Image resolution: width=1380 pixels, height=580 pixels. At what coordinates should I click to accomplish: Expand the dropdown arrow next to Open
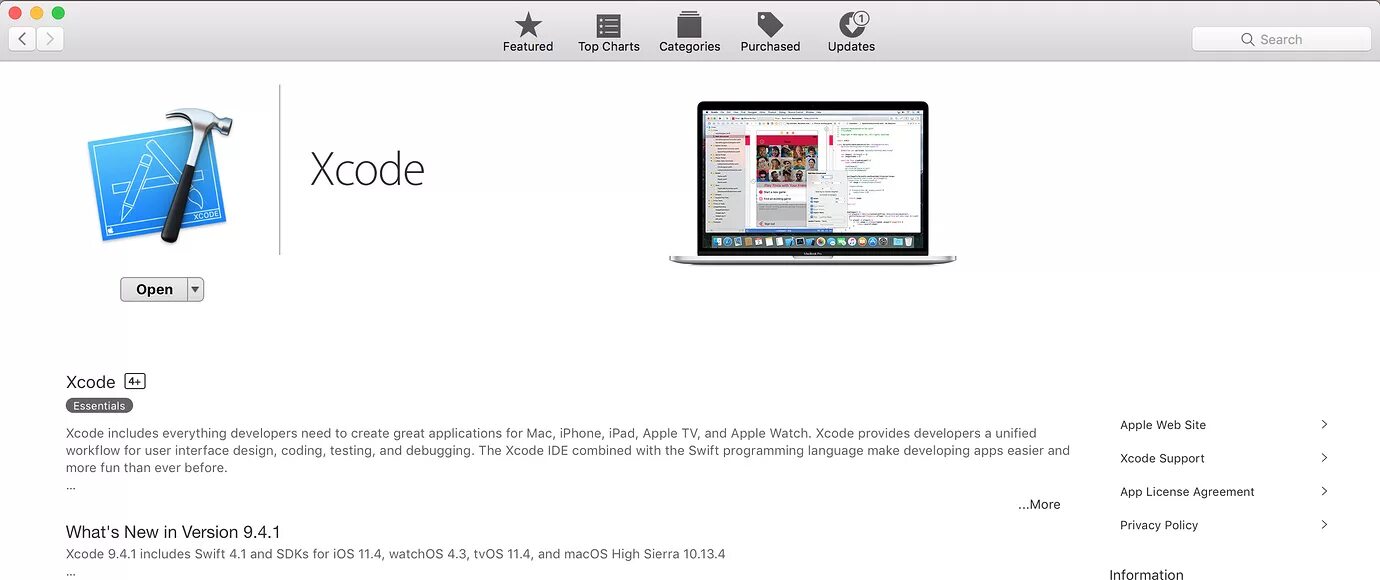(x=196, y=289)
